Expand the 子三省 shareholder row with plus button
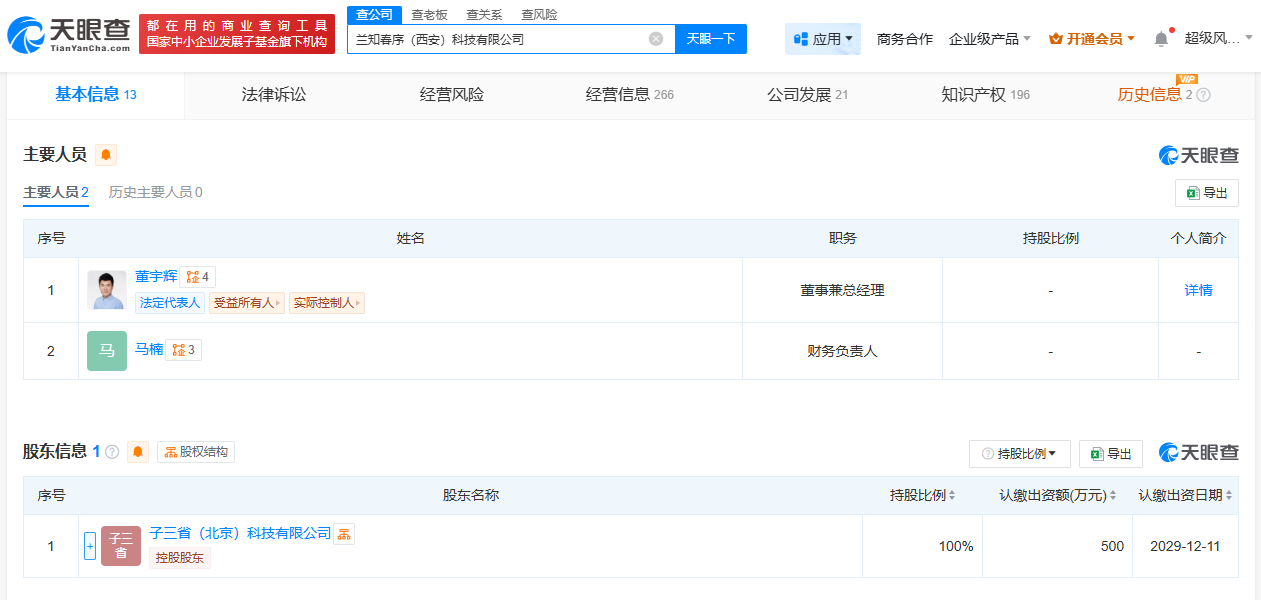The height and width of the screenshot is (600, 1261). [90, 546]
